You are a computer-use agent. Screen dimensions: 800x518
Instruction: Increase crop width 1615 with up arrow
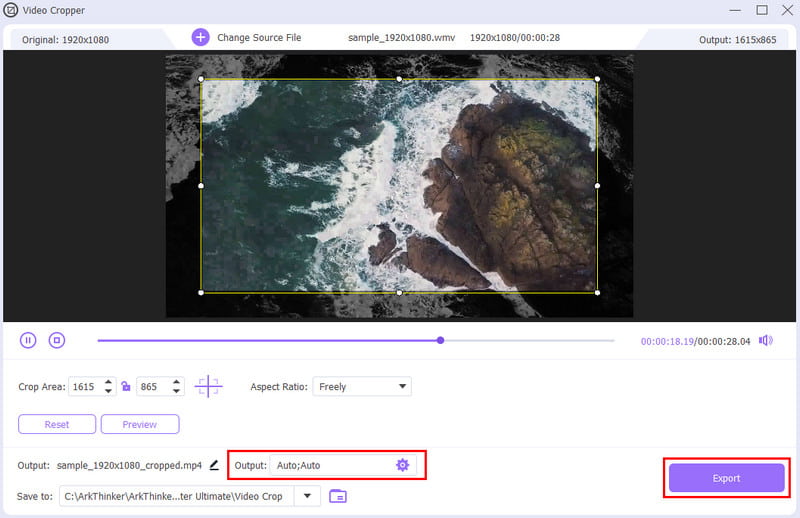click(108, 381)
